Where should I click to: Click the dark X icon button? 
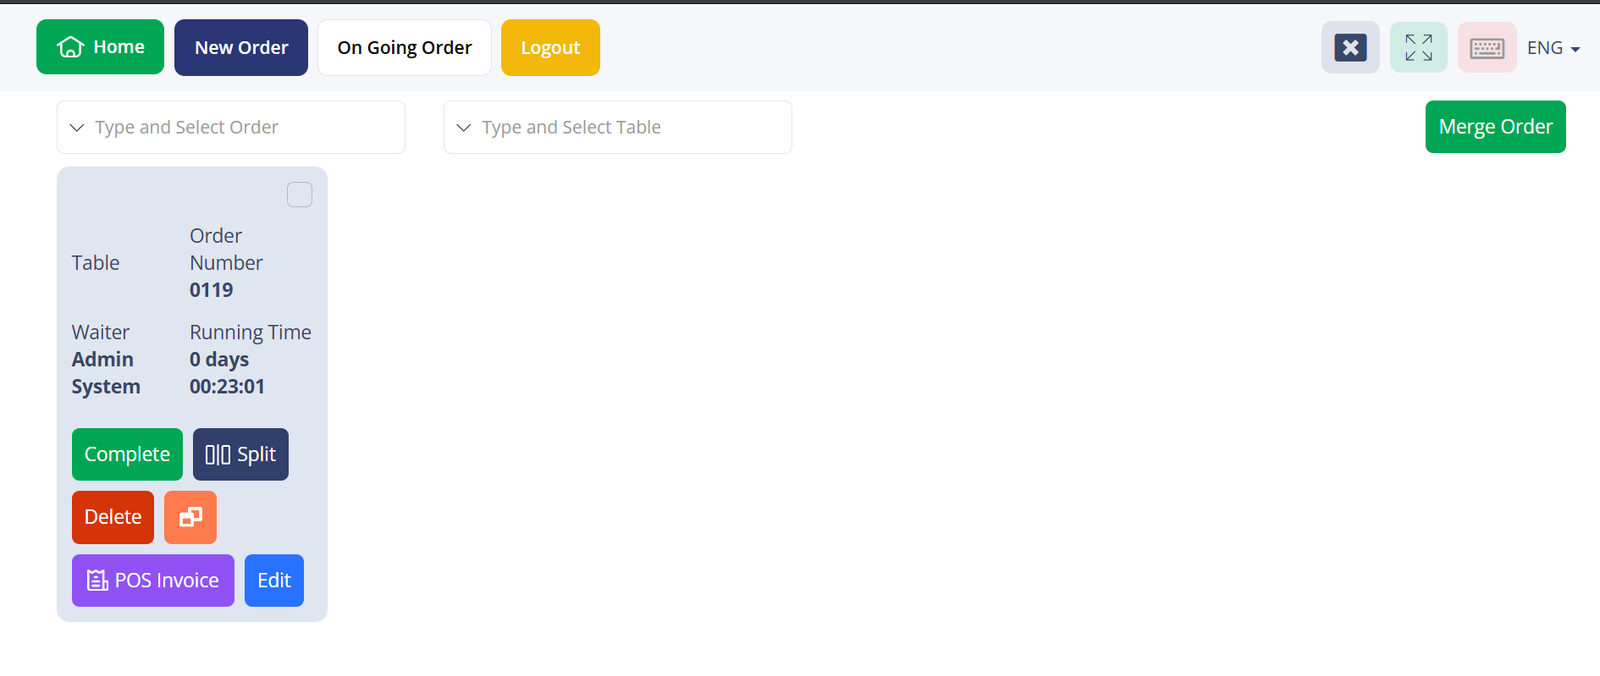1350,47
